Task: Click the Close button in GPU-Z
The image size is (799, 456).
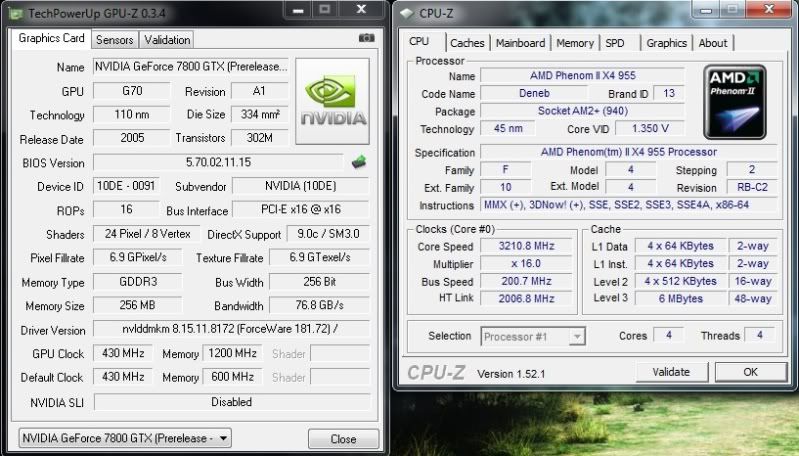Action: coord(343,439)
